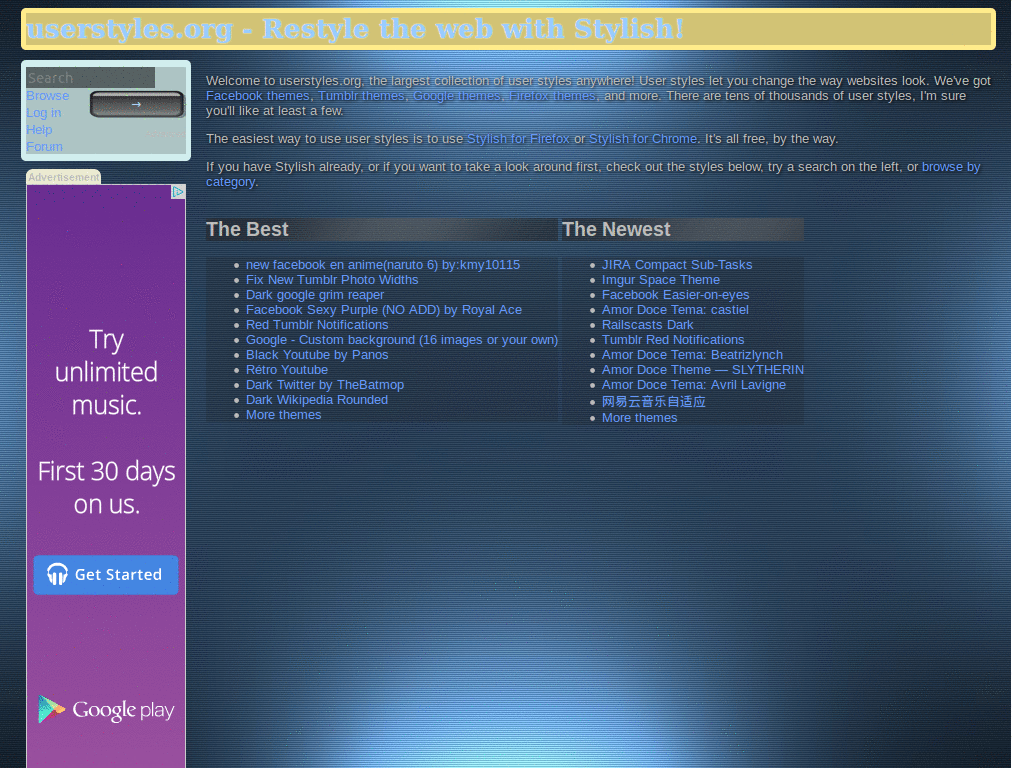Open the Help link in the sidebar
The width and height of the screenshot is (1024, 768).
[x=39, y=129]
